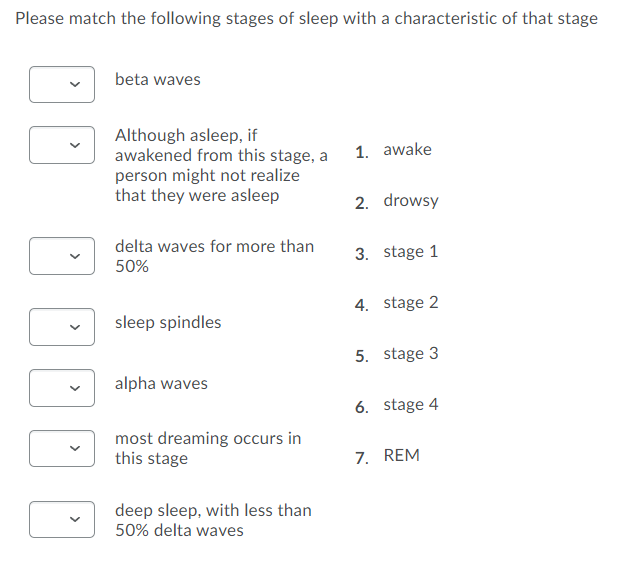The image size is (640, 568).
Task: Expand the sleep spindles answer dropdown
Action: [61, 327]
